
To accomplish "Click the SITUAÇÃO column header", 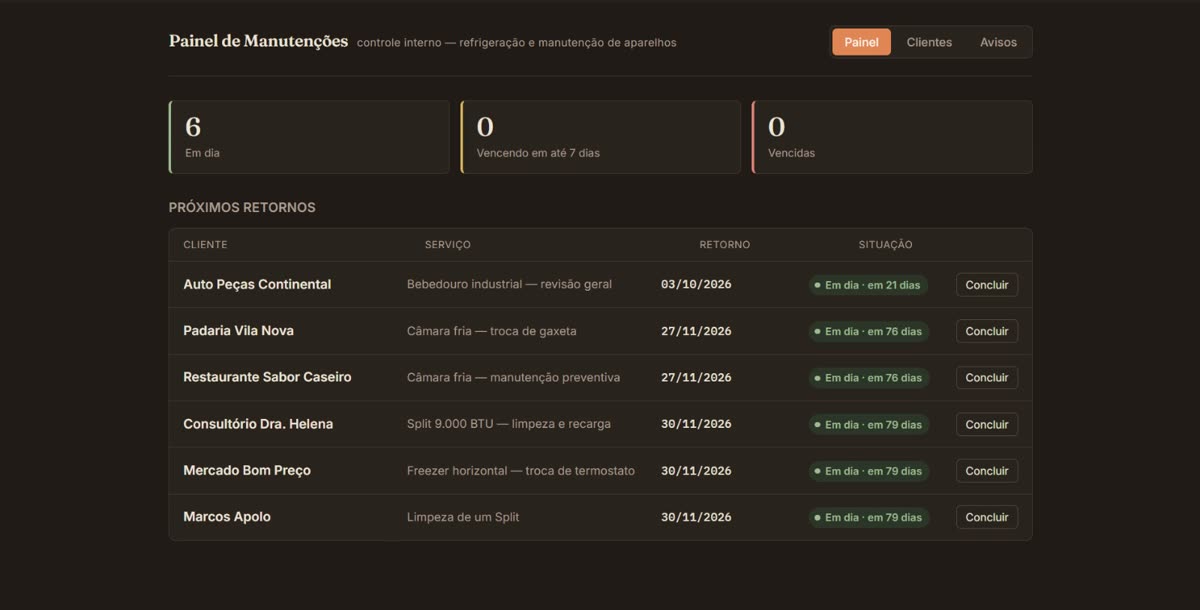I will [885, 245].
